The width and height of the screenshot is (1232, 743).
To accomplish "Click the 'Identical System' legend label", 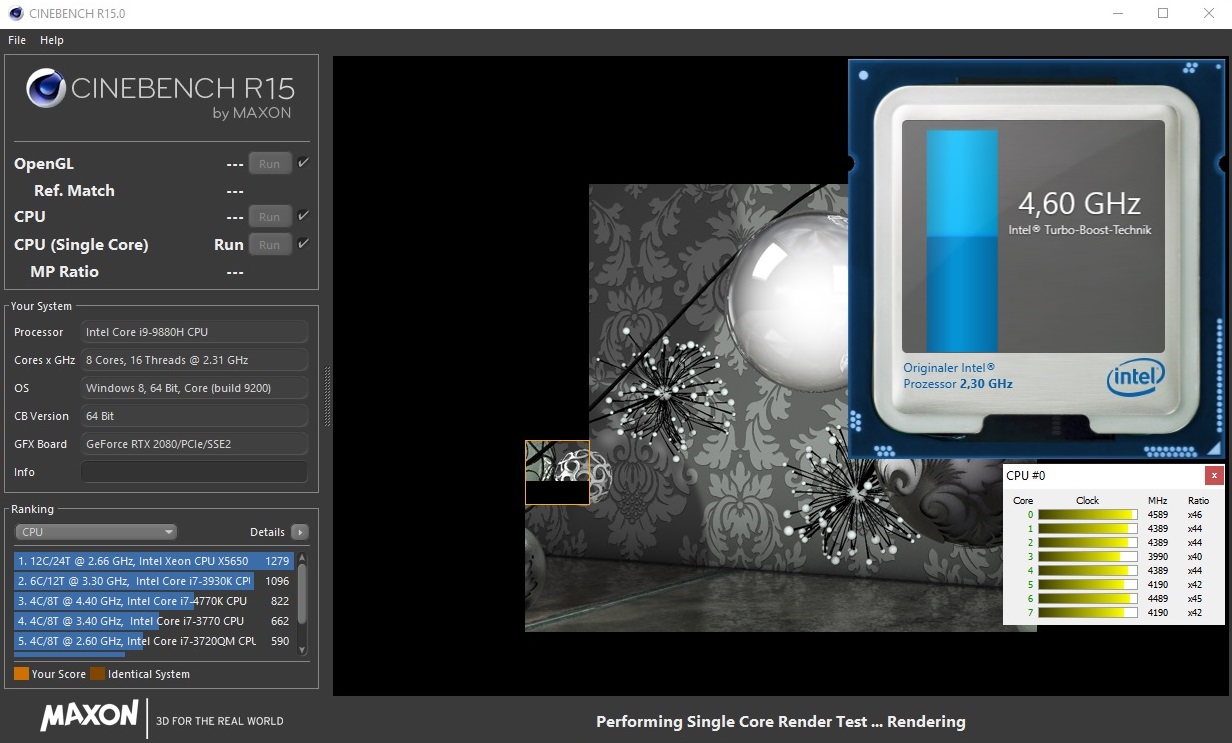I will 149,674.
